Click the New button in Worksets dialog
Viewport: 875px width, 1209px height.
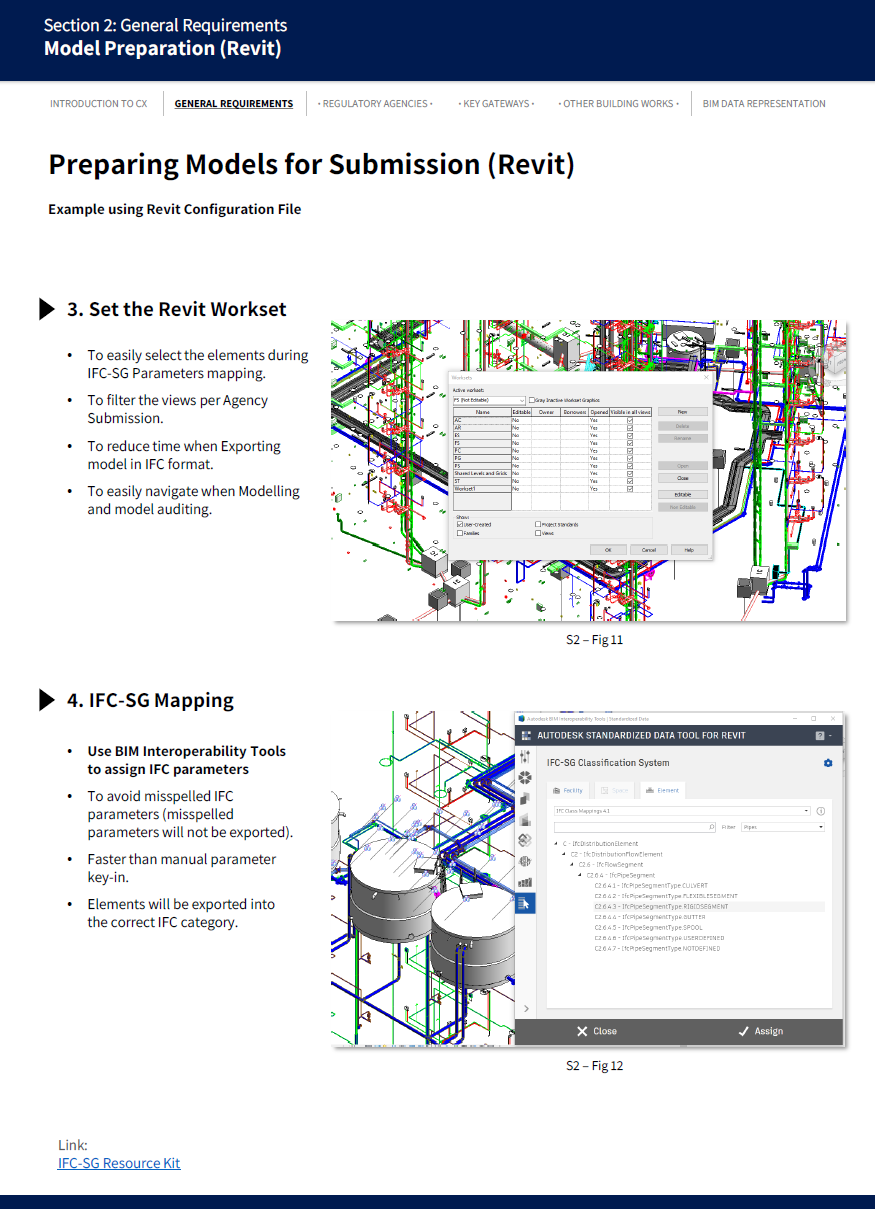pos(683,411)
